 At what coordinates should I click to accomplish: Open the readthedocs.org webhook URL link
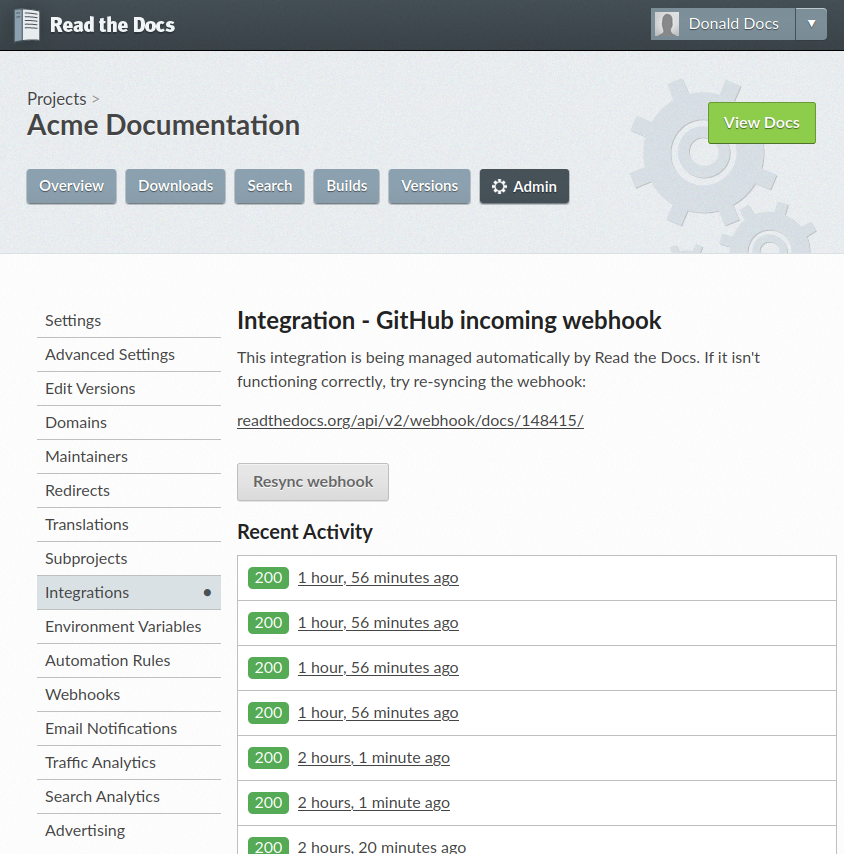[x=410, y=420]
